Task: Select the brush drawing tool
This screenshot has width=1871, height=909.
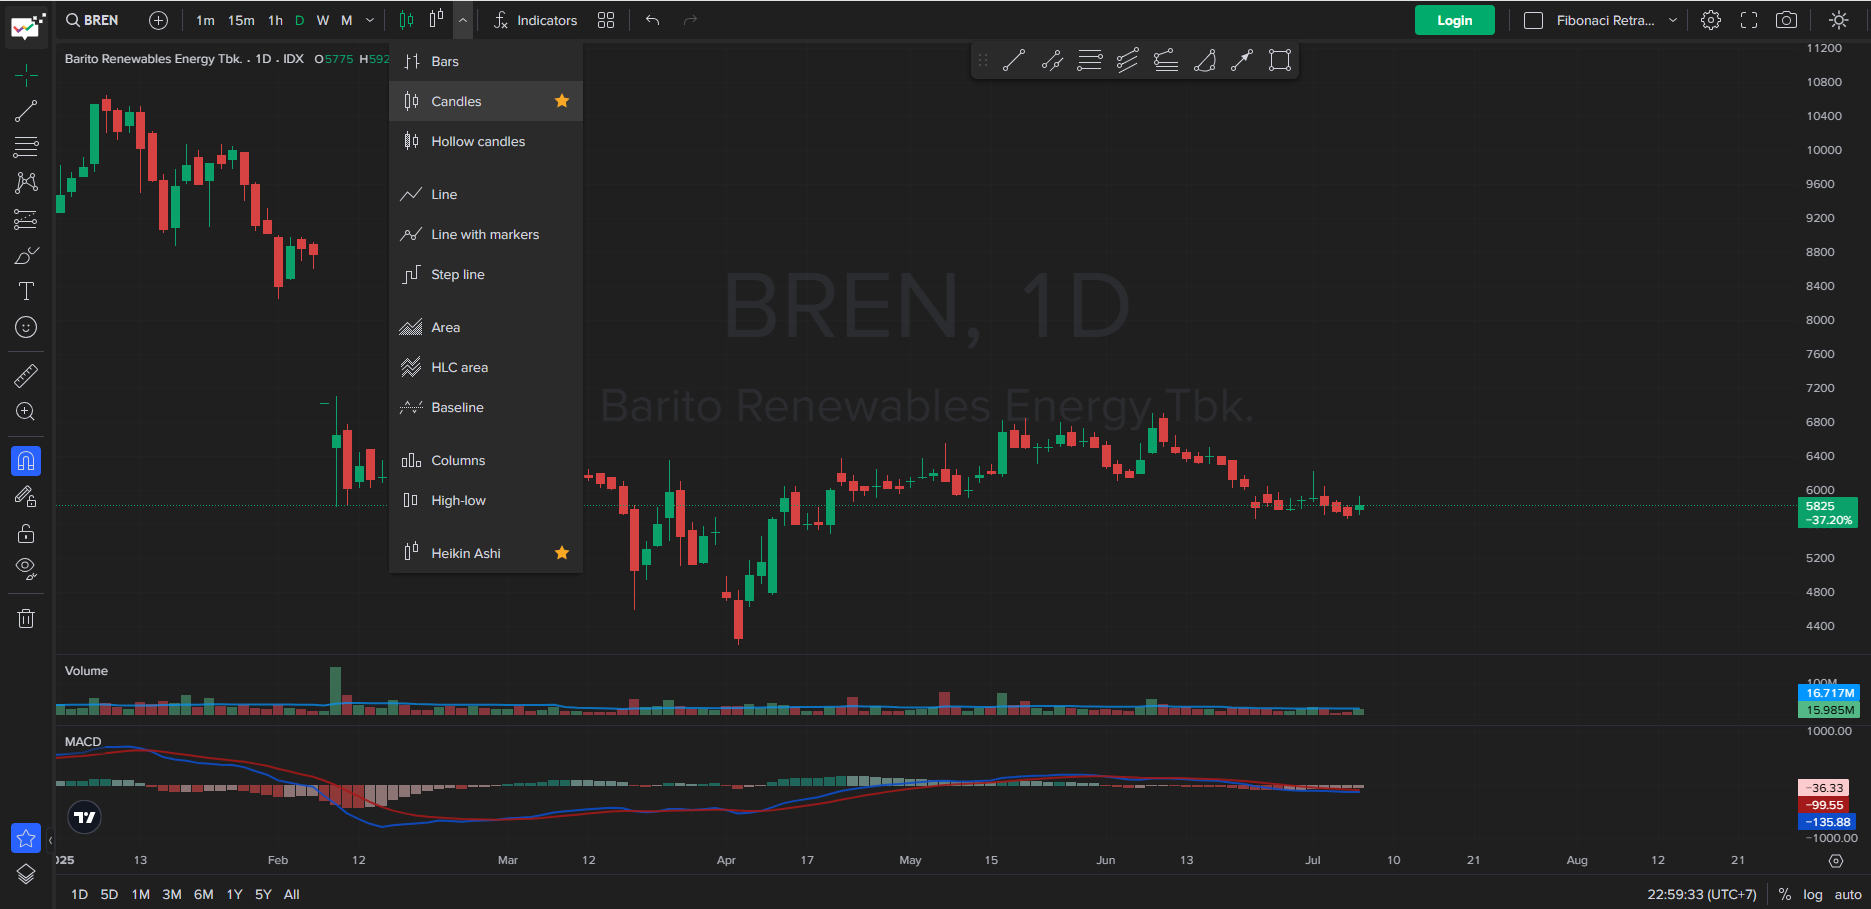Action: (26, 255)
